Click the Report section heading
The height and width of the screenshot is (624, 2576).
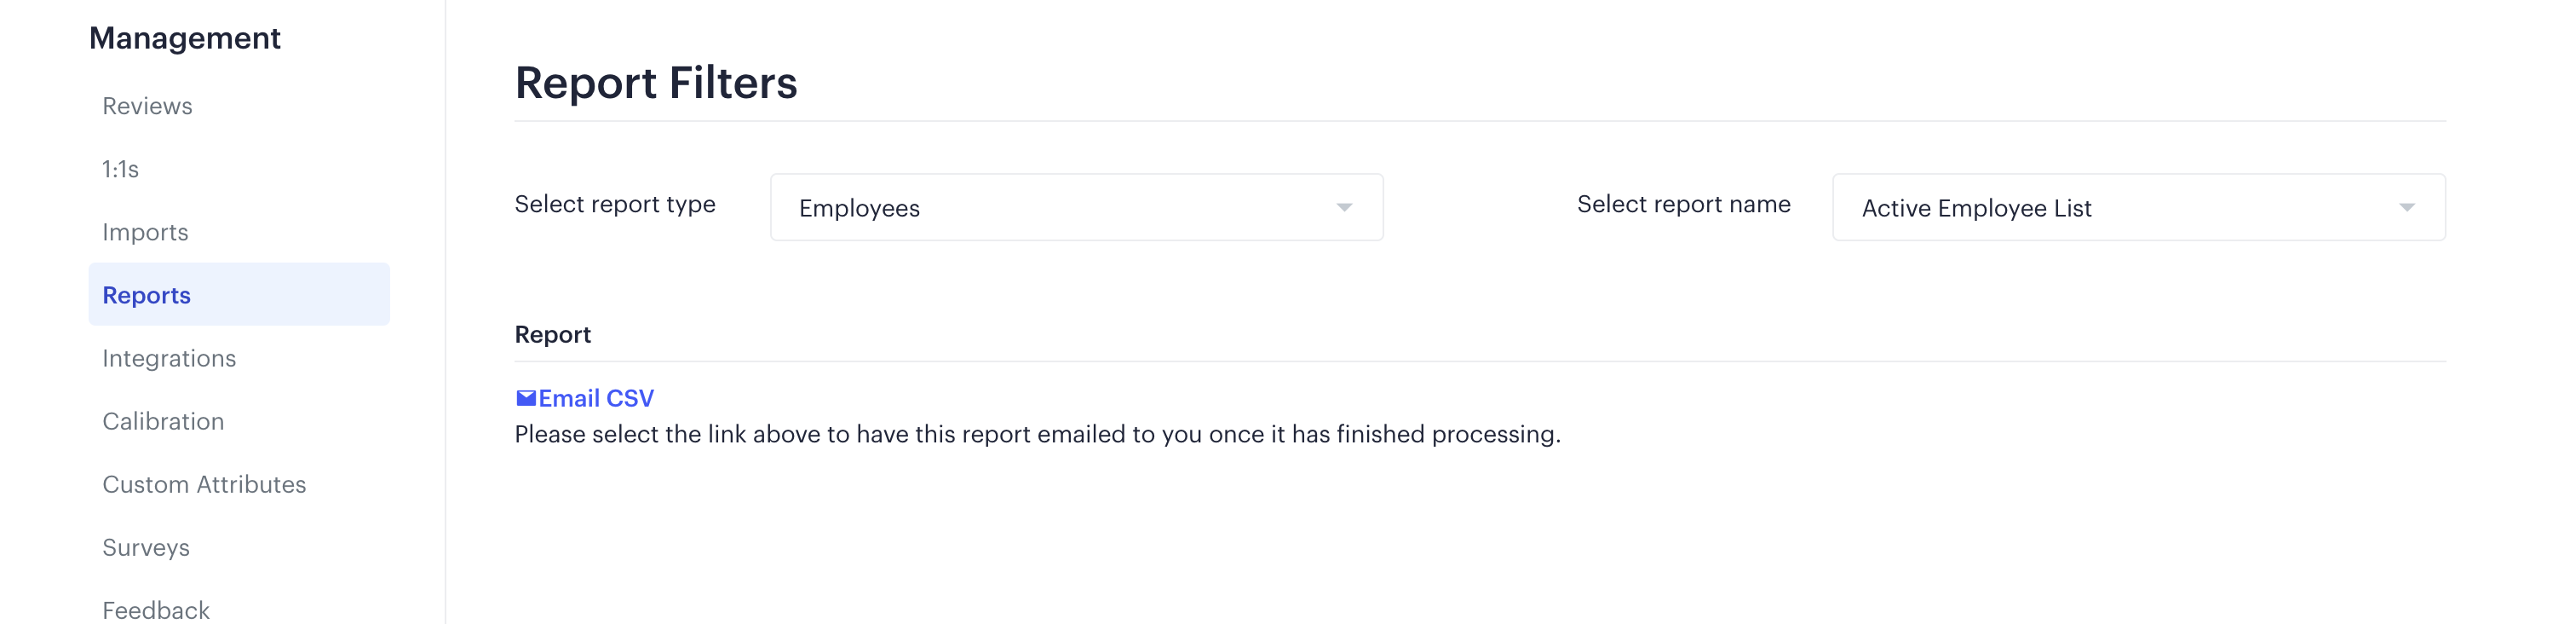[x=553, y=334]
